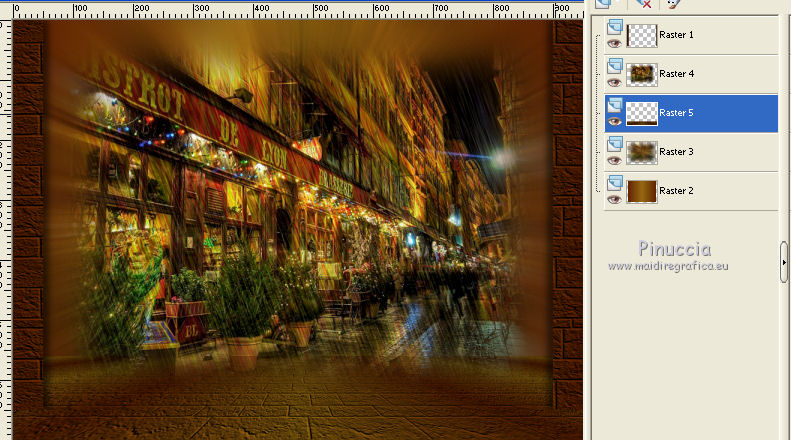Collapse the layers panel with side arrow
The width and height of the screenshot is (791, 440).
pyautogui.click(x=785, y=262)
